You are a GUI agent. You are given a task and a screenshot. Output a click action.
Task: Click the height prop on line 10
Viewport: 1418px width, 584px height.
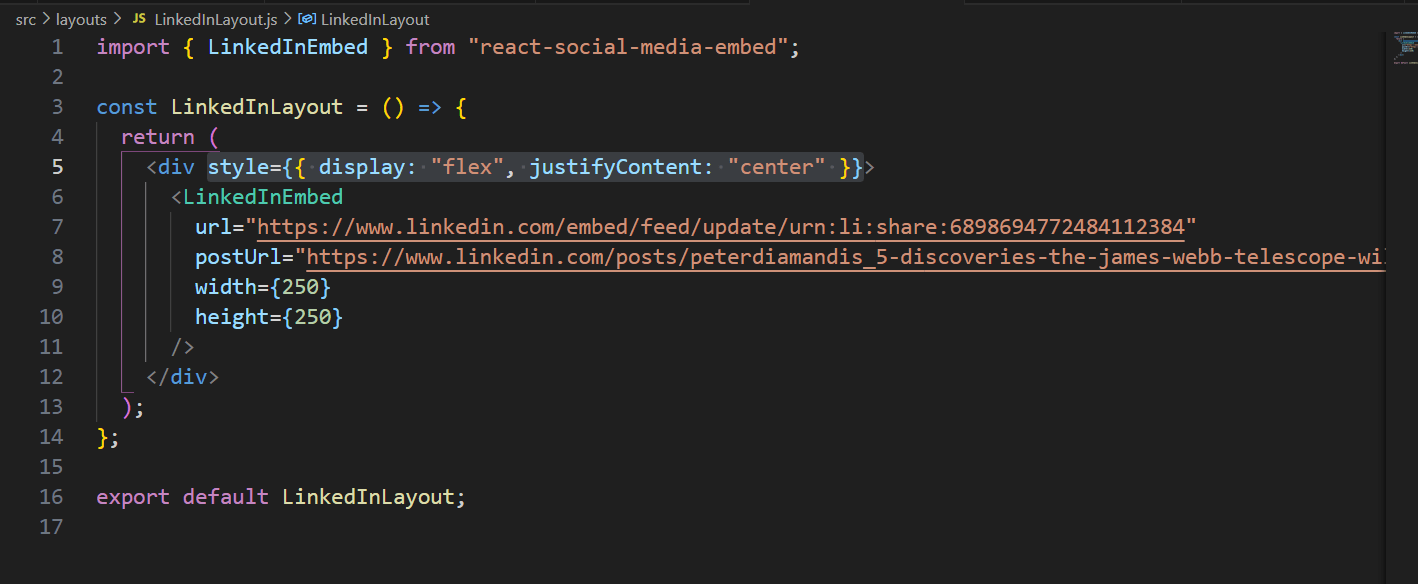click(x=231, y=316)
